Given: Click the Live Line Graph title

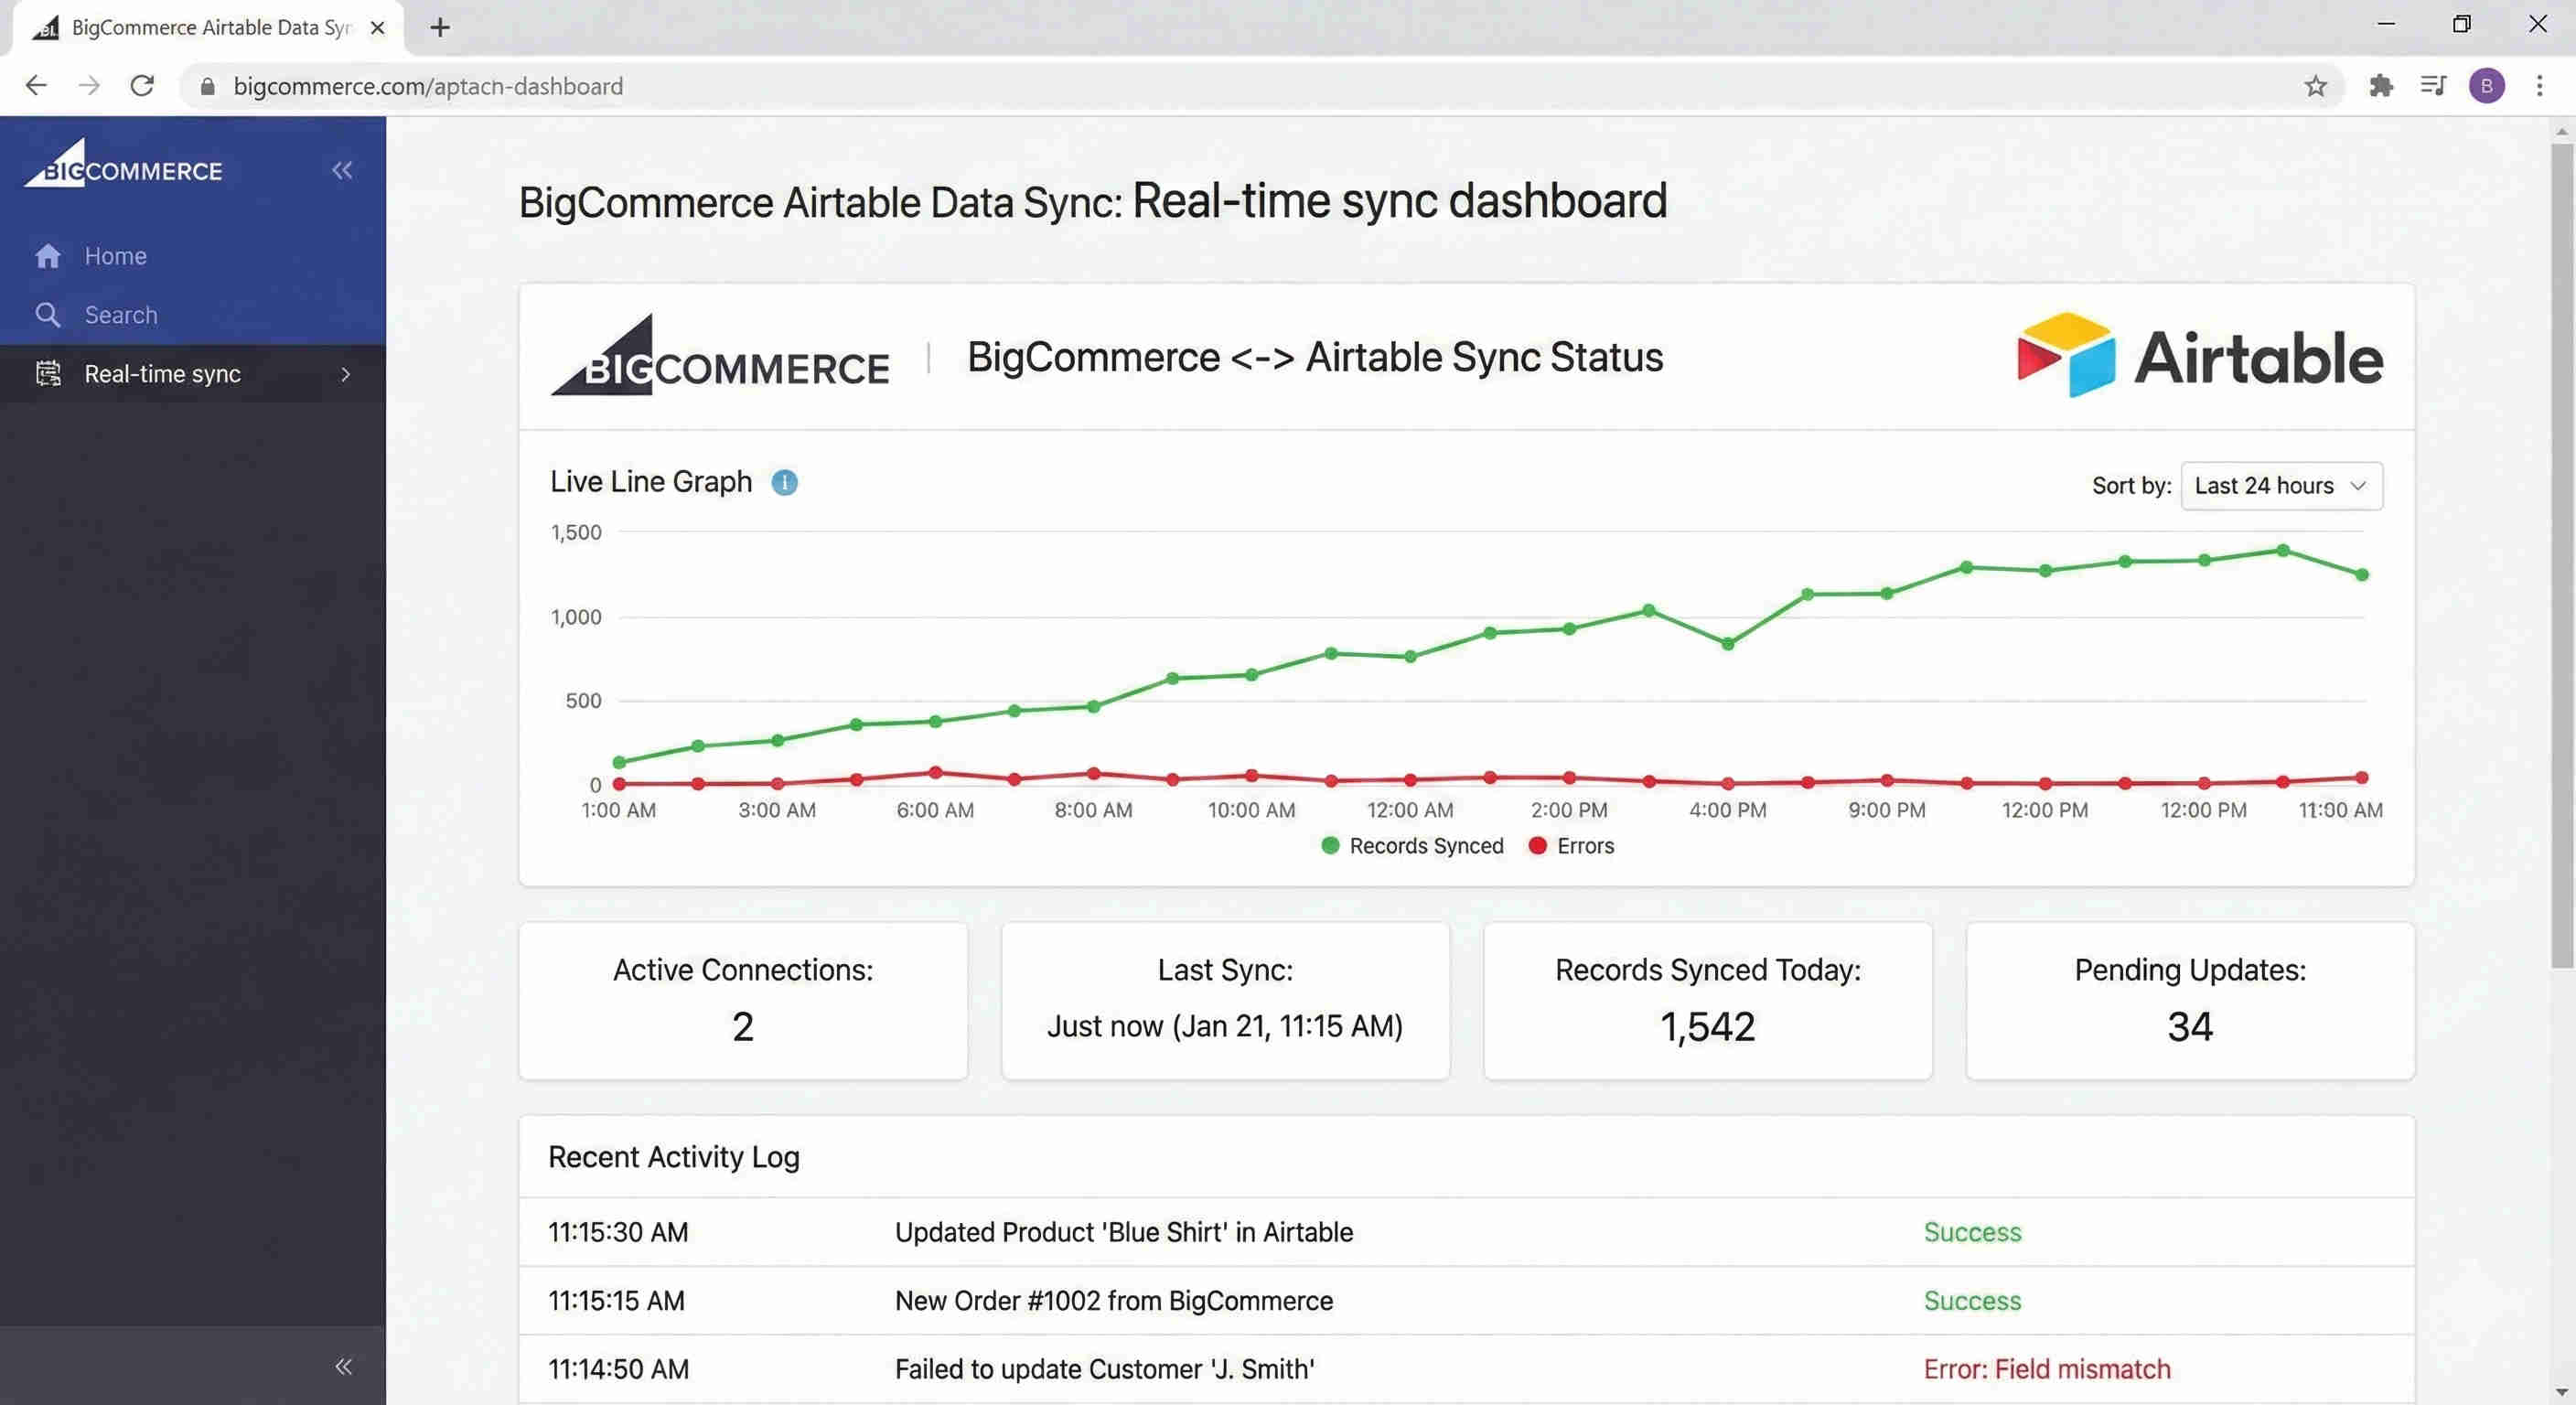Looking at the screenshot, I should click(651, 482).
